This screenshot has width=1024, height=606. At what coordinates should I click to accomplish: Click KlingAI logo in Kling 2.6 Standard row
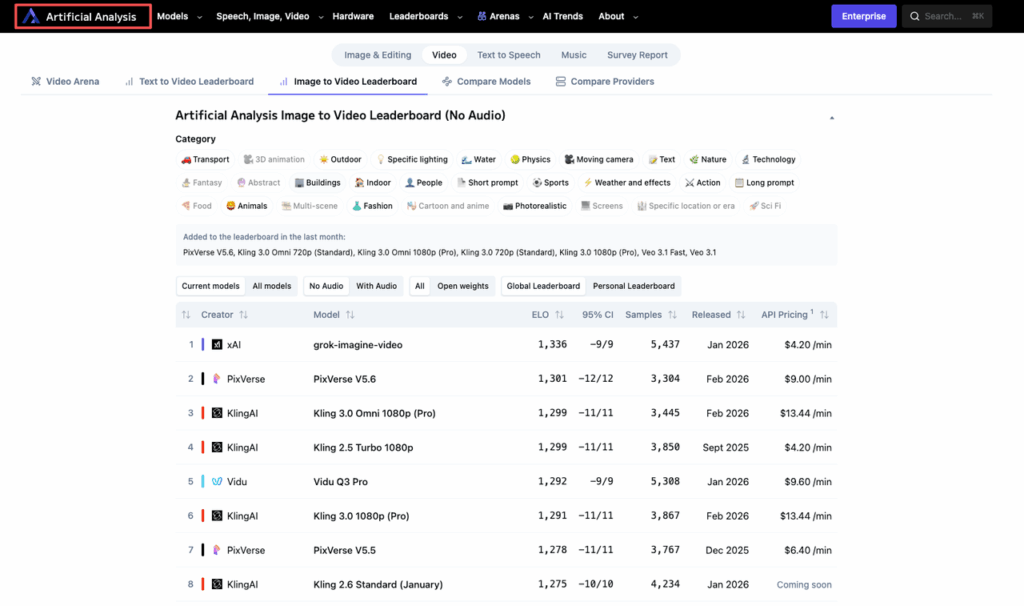pyautogui.click(x=217, y=584)
